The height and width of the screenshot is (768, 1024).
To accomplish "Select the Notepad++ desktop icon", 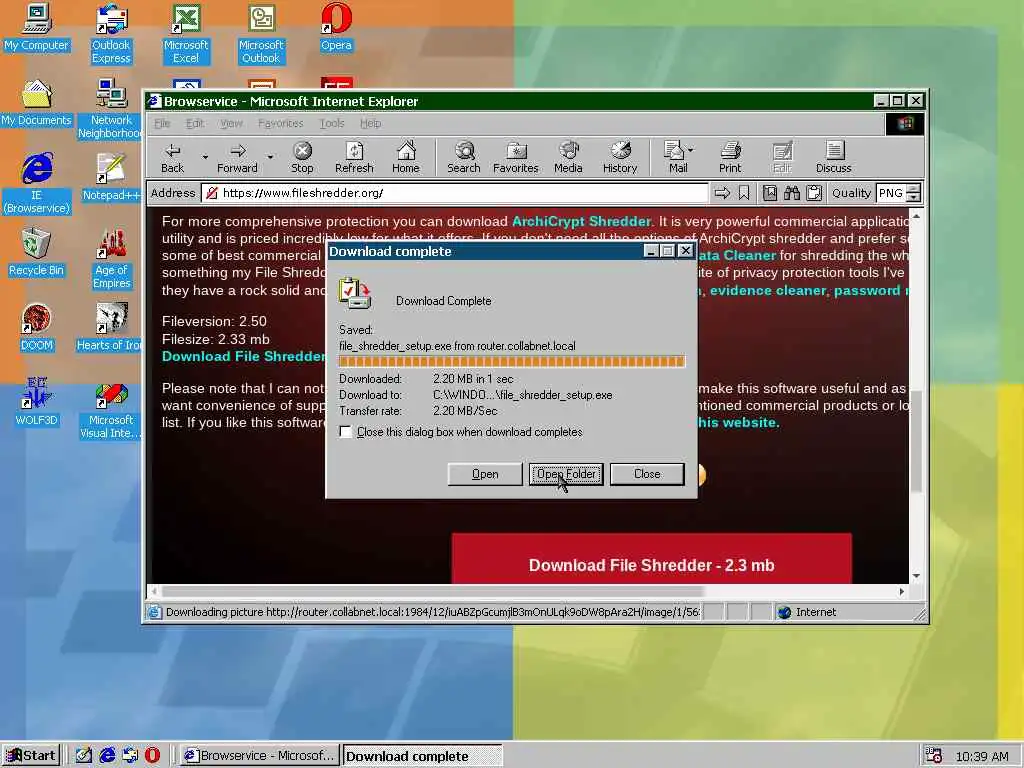I will 111,177.
